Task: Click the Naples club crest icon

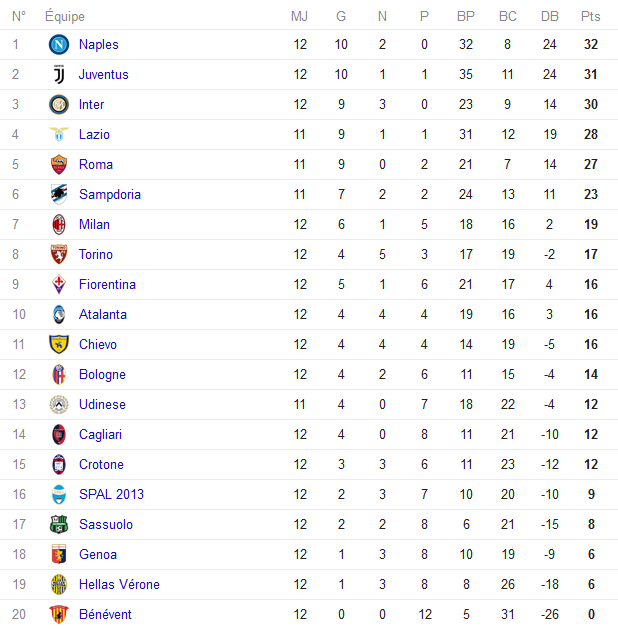Action: pos(58,44)
